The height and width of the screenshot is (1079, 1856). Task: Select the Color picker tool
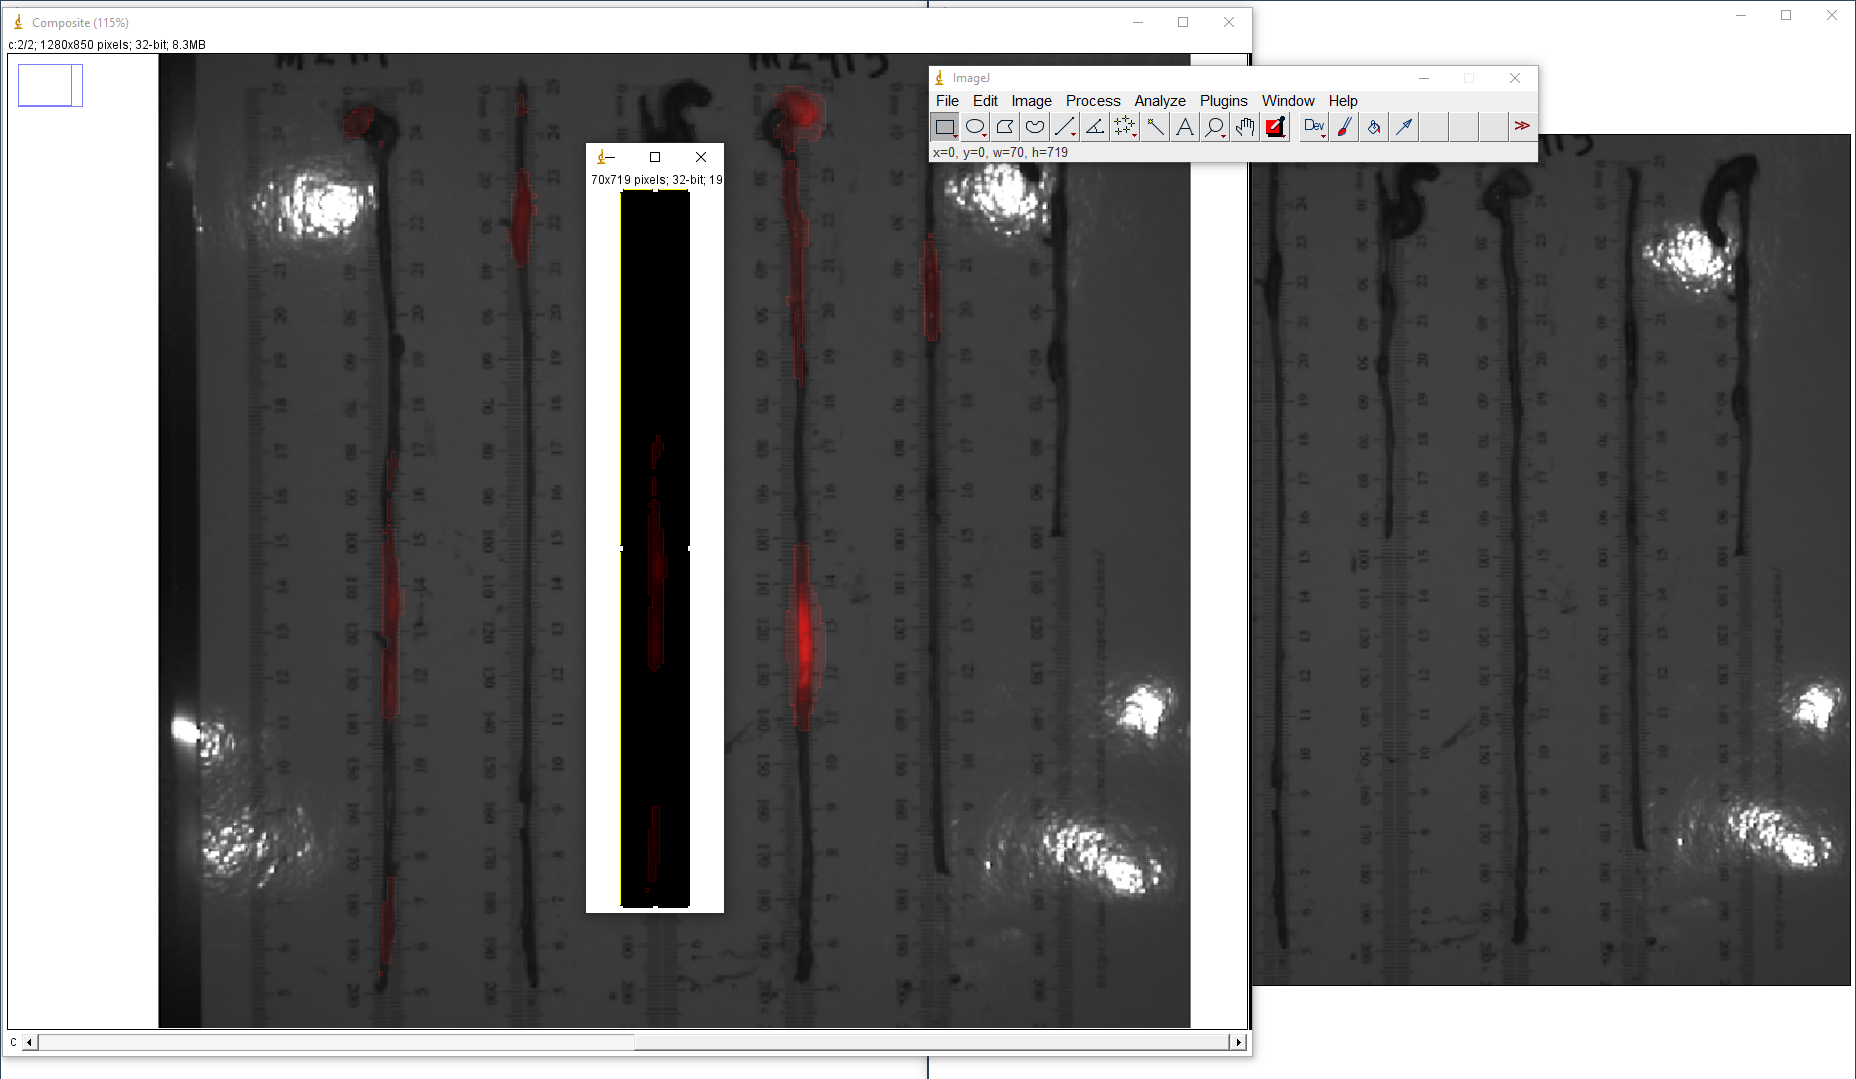point(1275,127)
